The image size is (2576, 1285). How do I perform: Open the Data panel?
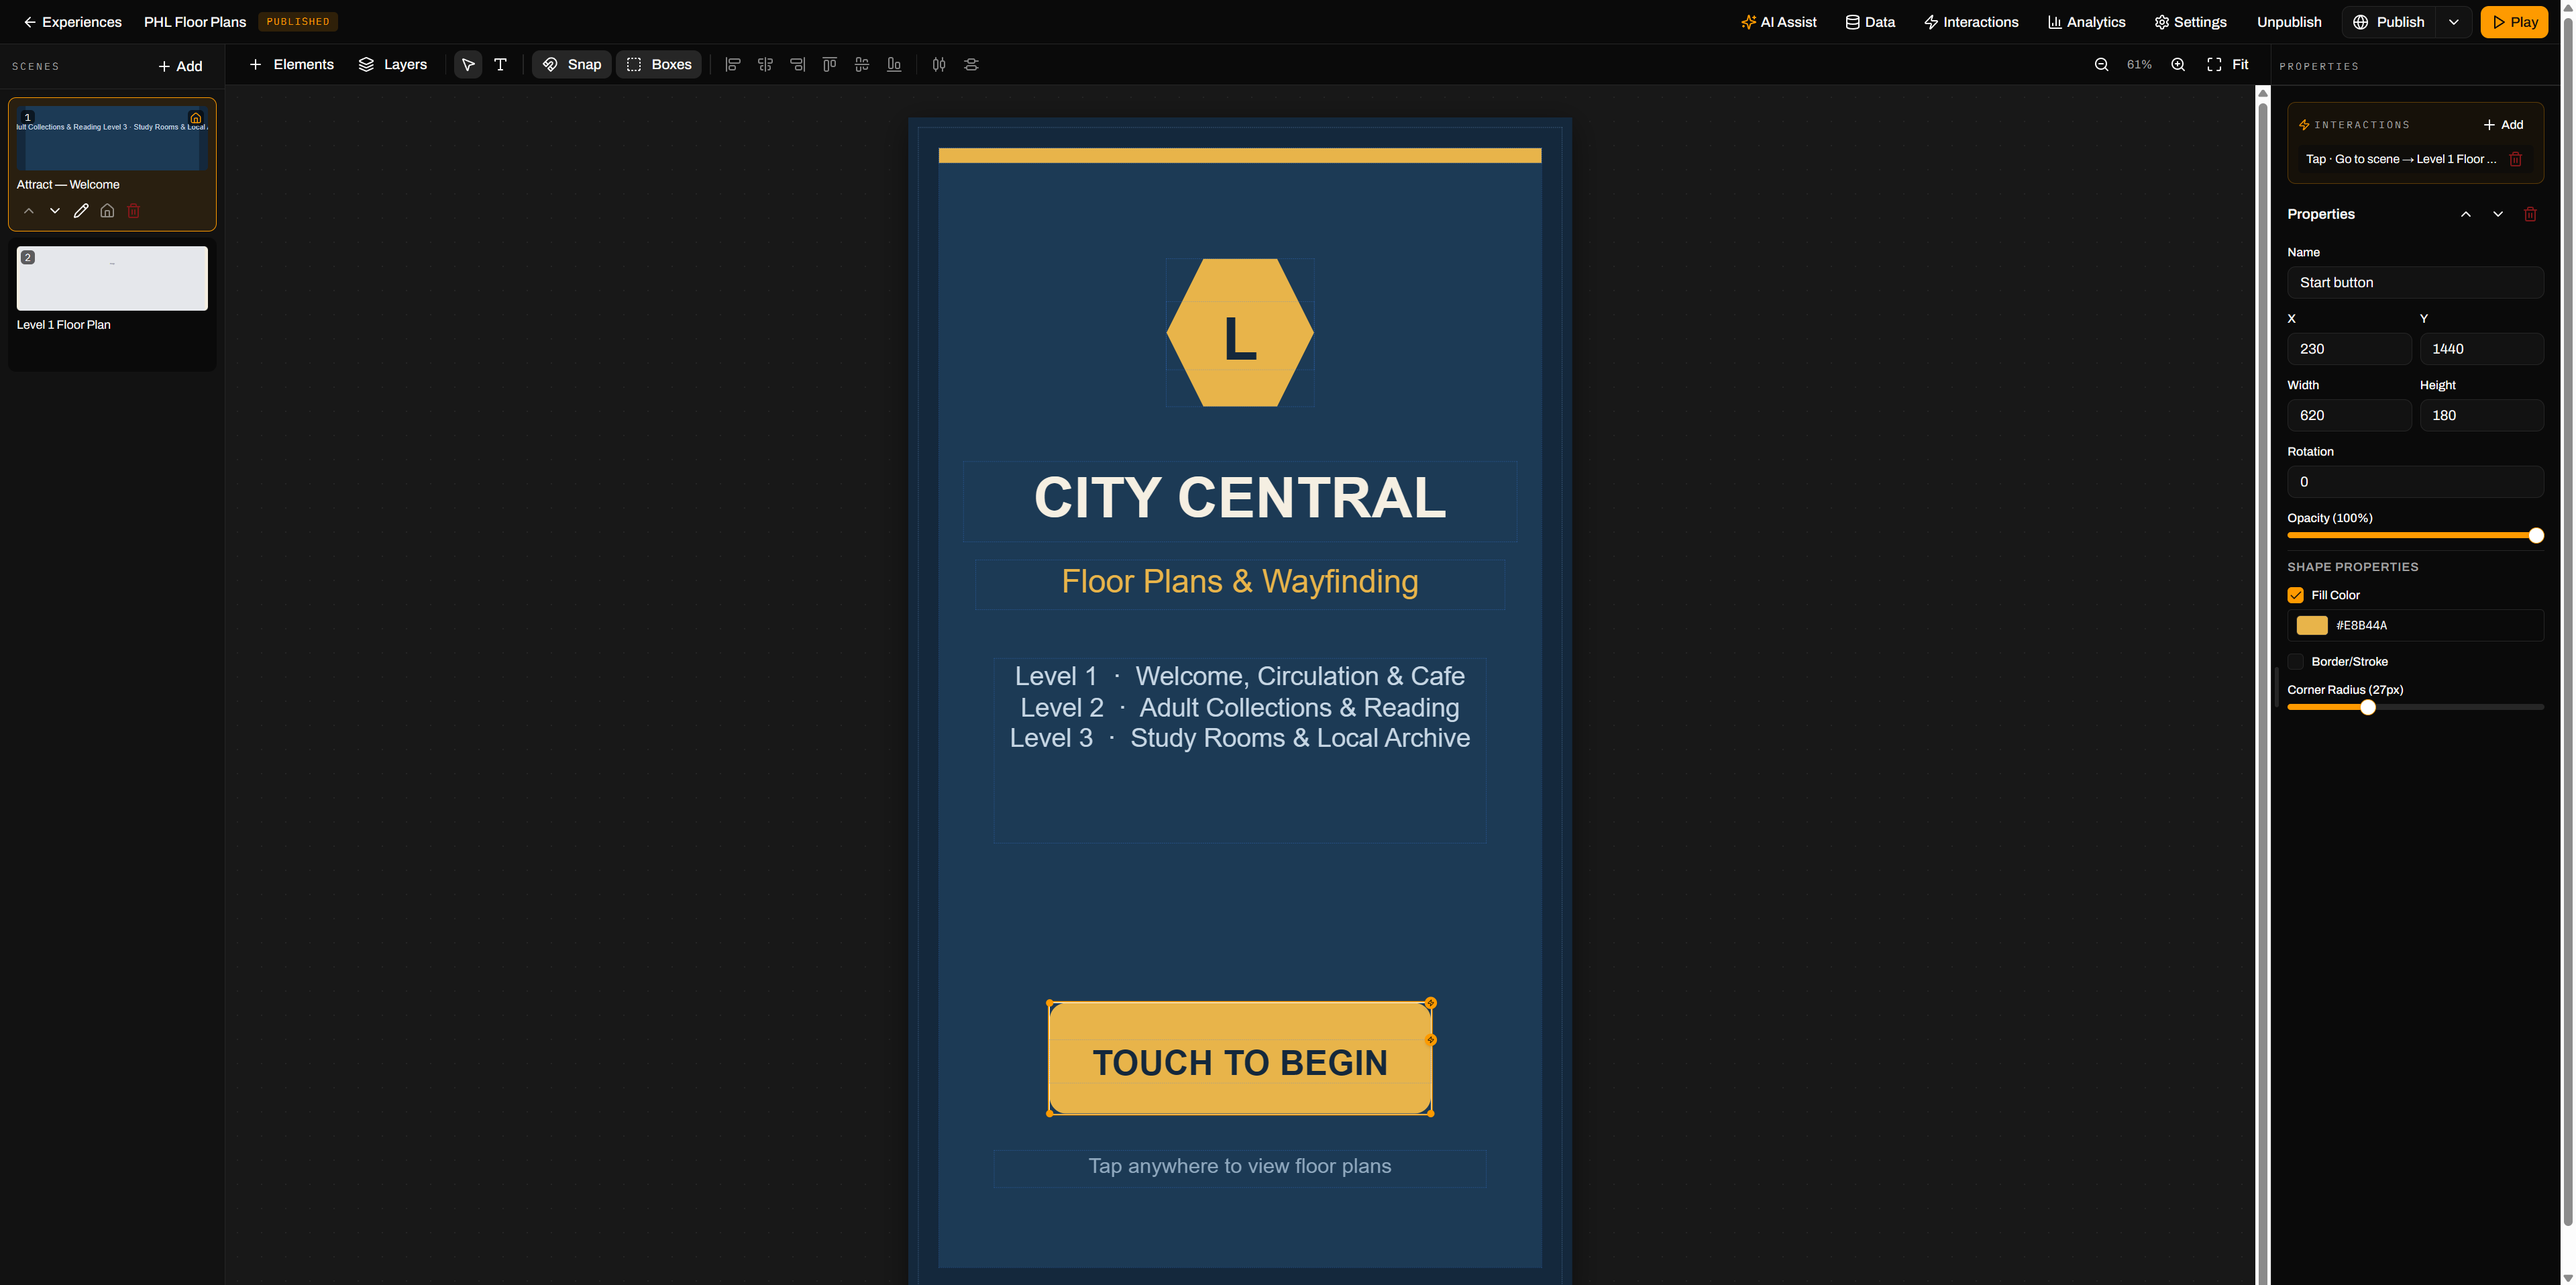[x=1870, y=22]
